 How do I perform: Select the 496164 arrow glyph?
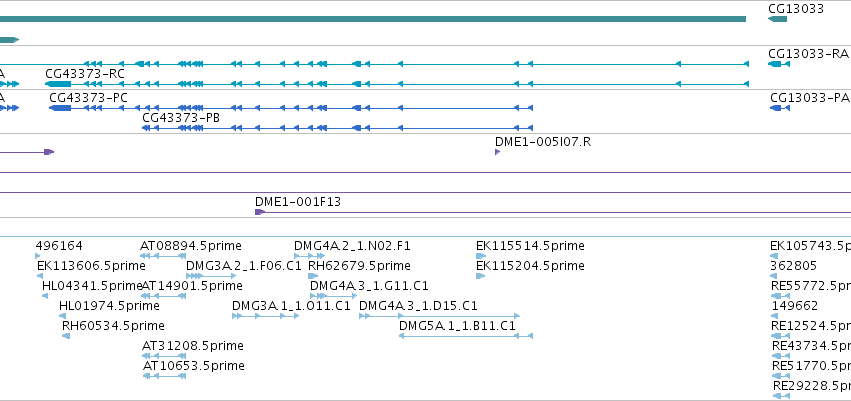(37, 256)
